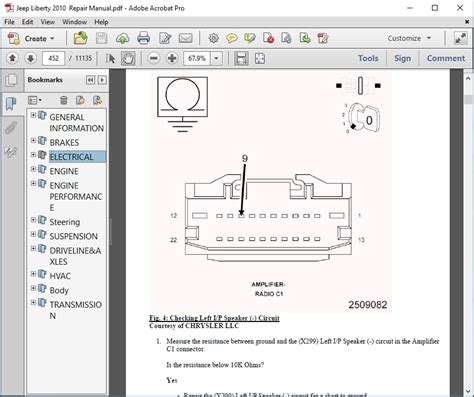Image resolution: width=474 pixels, height=397 pixels.
Task: Go to previous page arrow
Action: [12, 58]
